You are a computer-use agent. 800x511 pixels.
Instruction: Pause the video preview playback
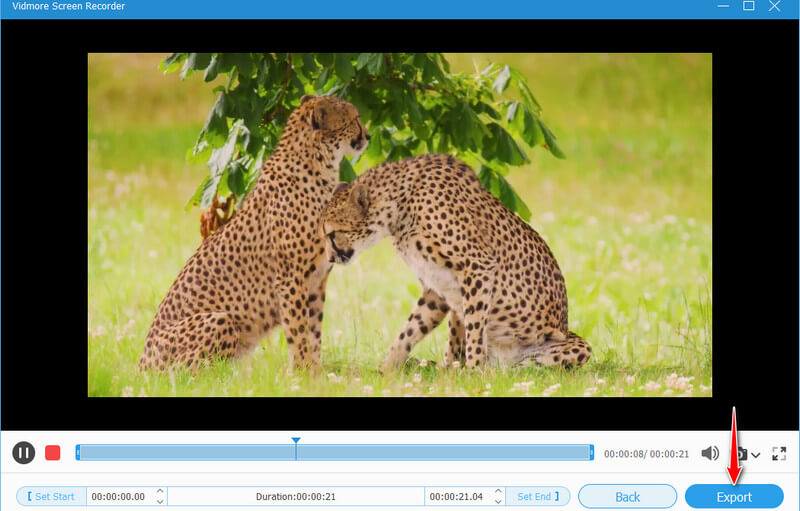click(23, 453)
